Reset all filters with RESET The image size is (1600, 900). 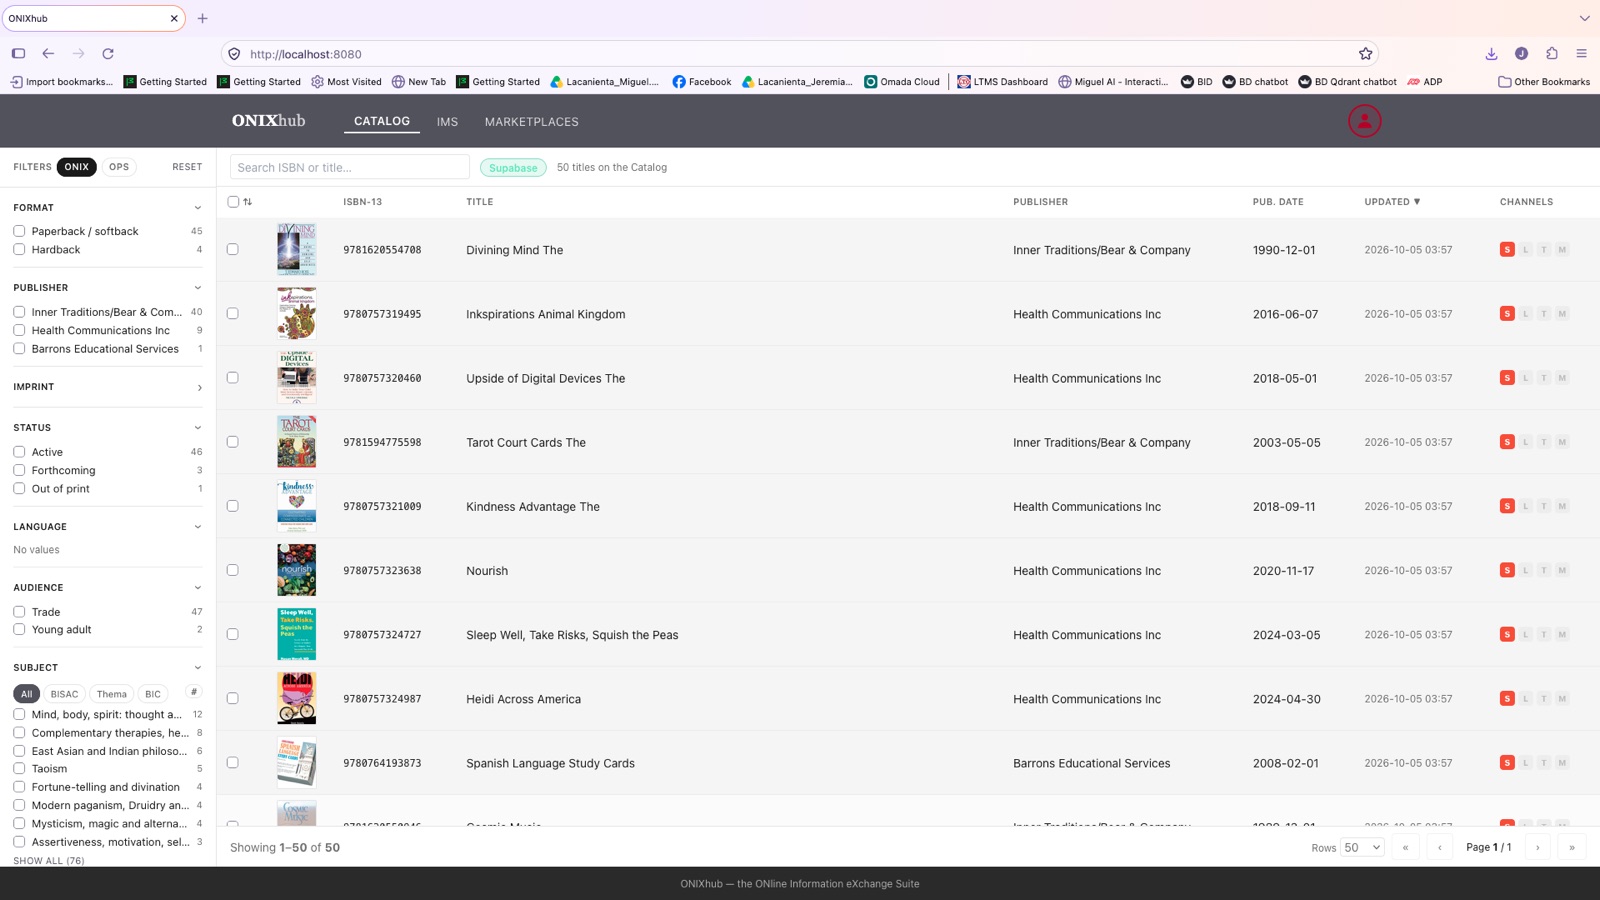[187, 167]
